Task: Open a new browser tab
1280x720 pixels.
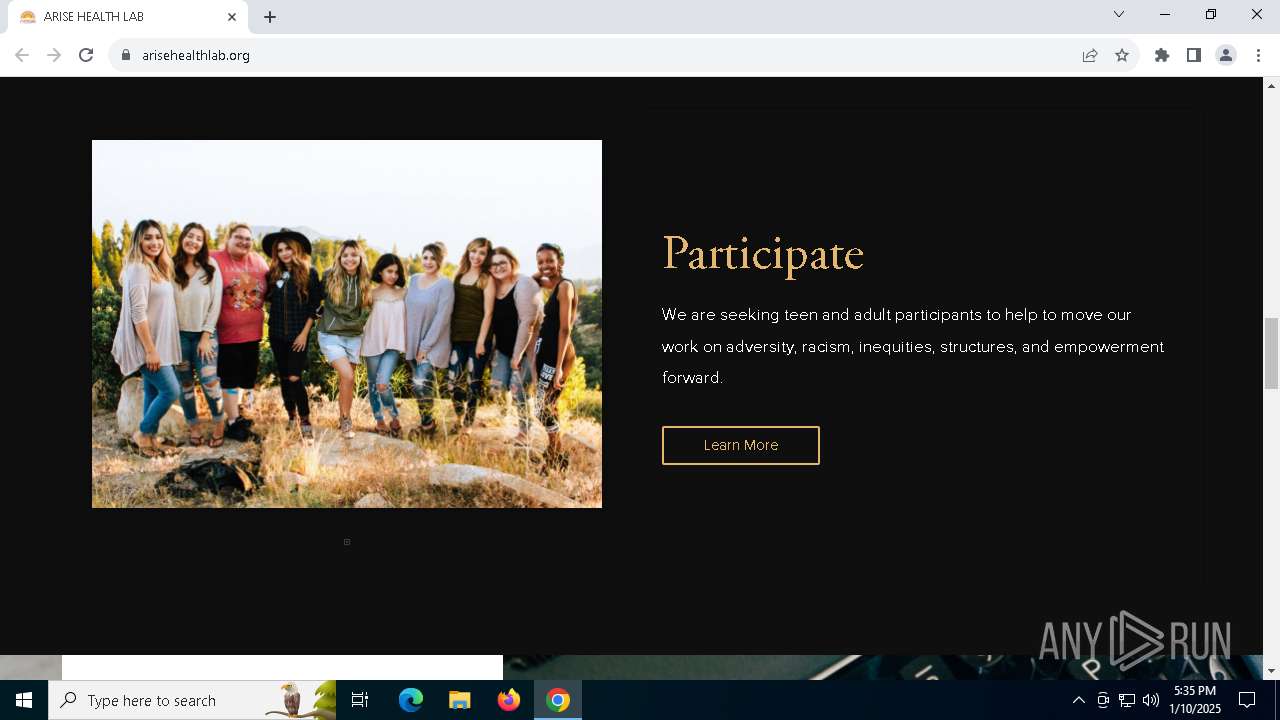Action: [x=270, y=17]
